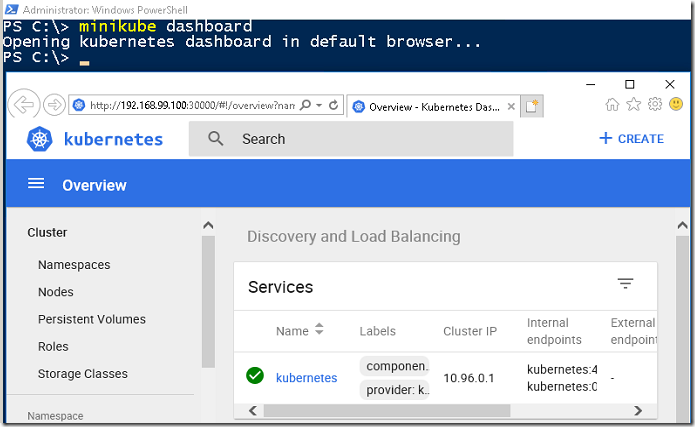Click the PowerShell window title icon
Viewport: 695px width, 427px height.
click(x=12, y=9)
